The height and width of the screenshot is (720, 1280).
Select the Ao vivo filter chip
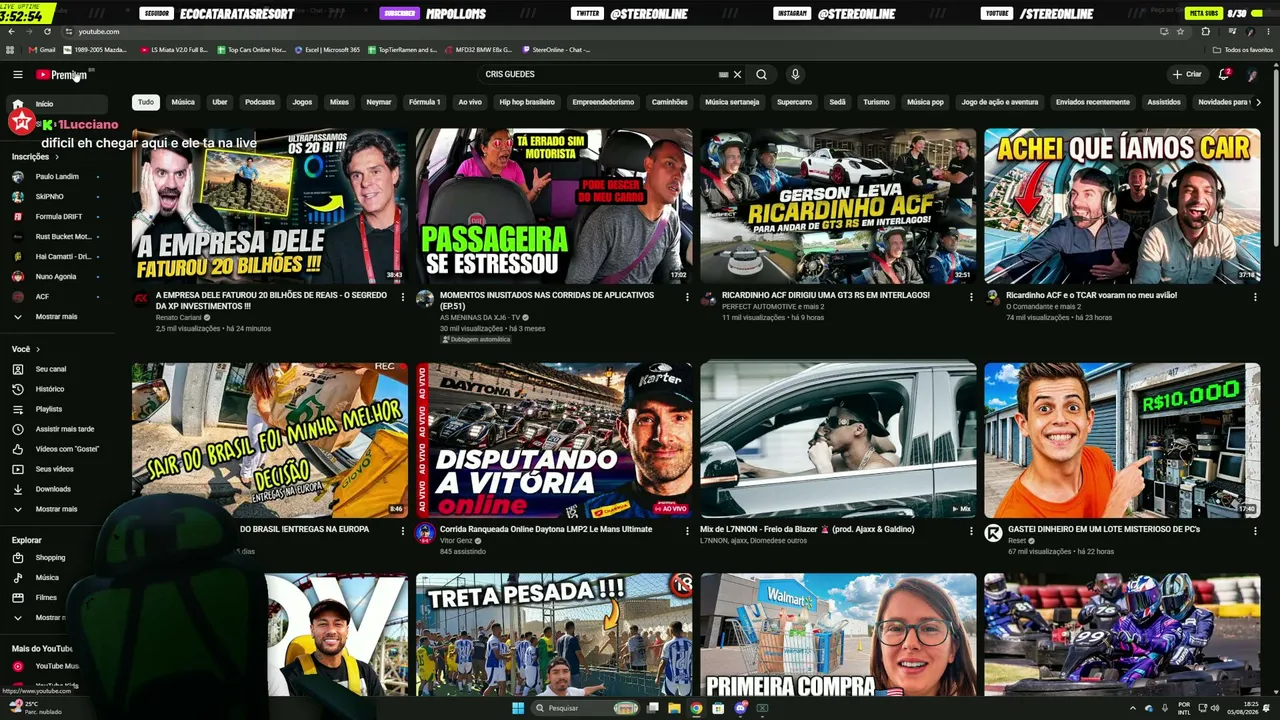point(470,102)
